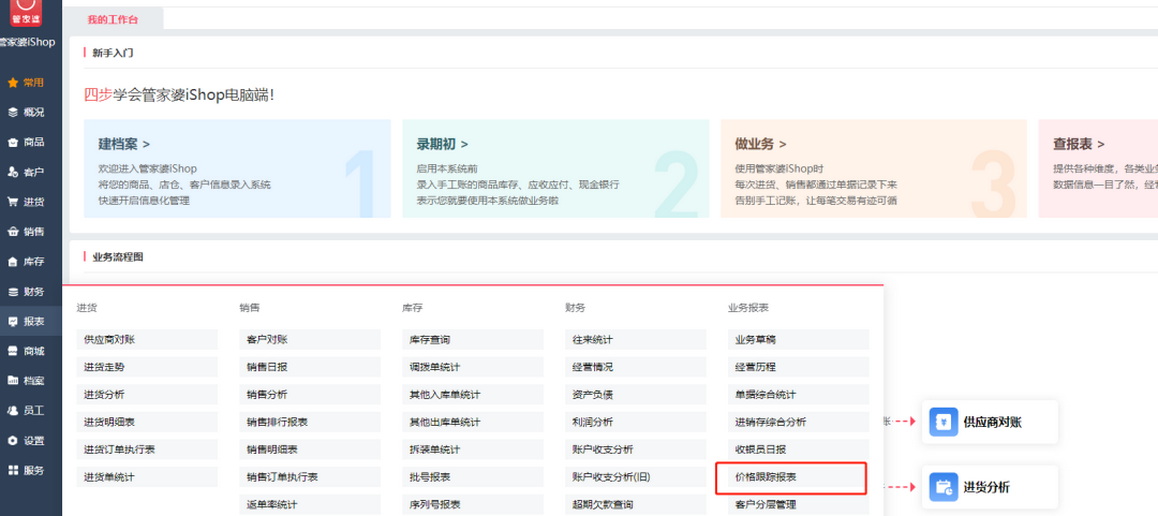Click the 管家婆 logo at top left
The image size is (1158, 516).
point(27,12)
